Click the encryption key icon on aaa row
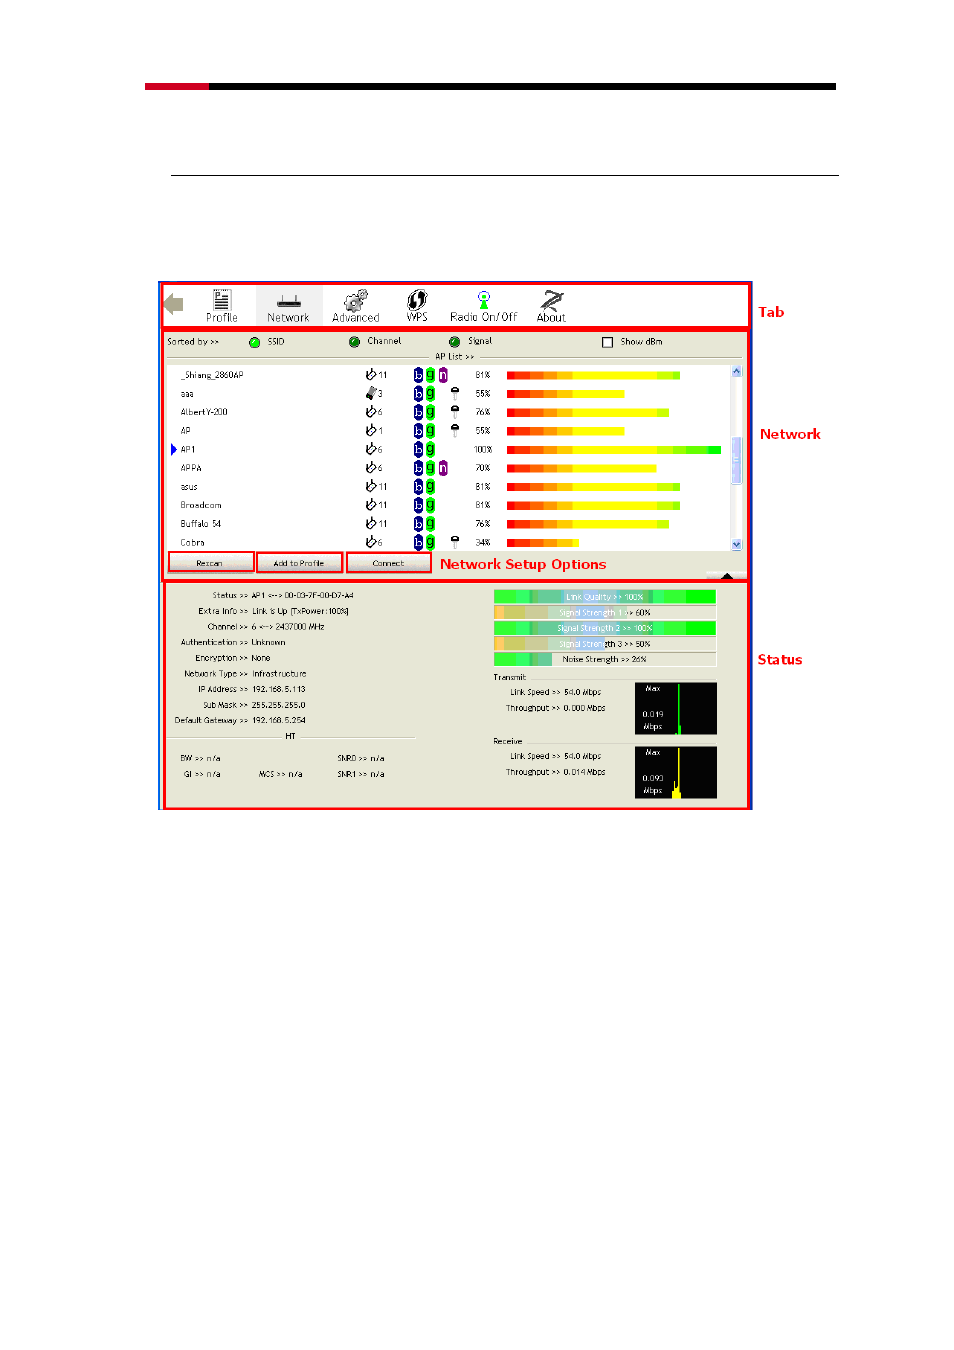This screenshot has width=954, height=1350. point(455,394)
